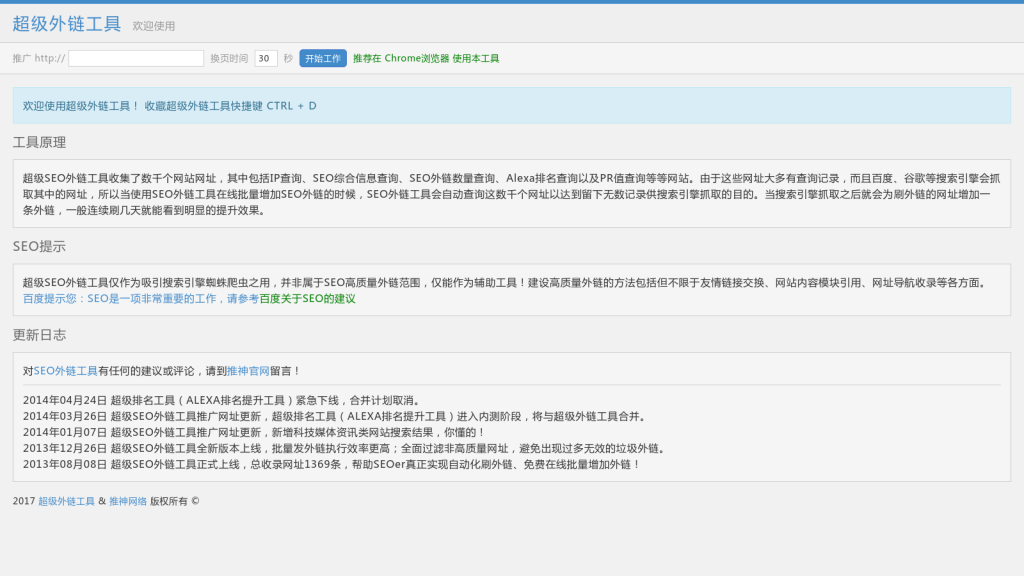This screenshot has width=1024, height=576.
Task: Open the SEO外链工具 link in 更新日志
Action: pyautogui.click(x=65, y=371)
